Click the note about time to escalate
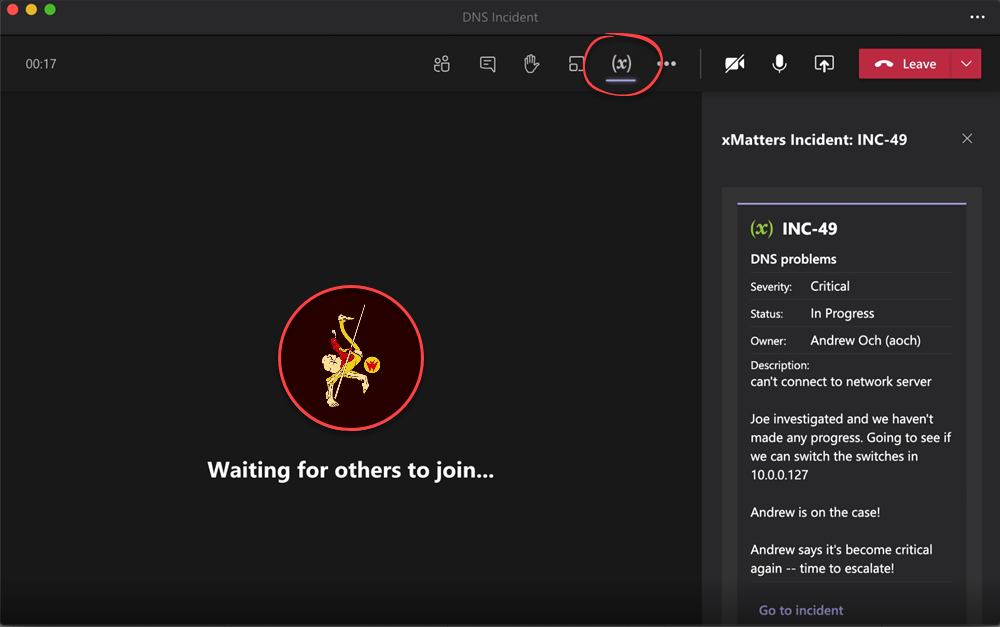Viewport: 1000px width, 627px height. pyautogui.click(x=841, y=559)
